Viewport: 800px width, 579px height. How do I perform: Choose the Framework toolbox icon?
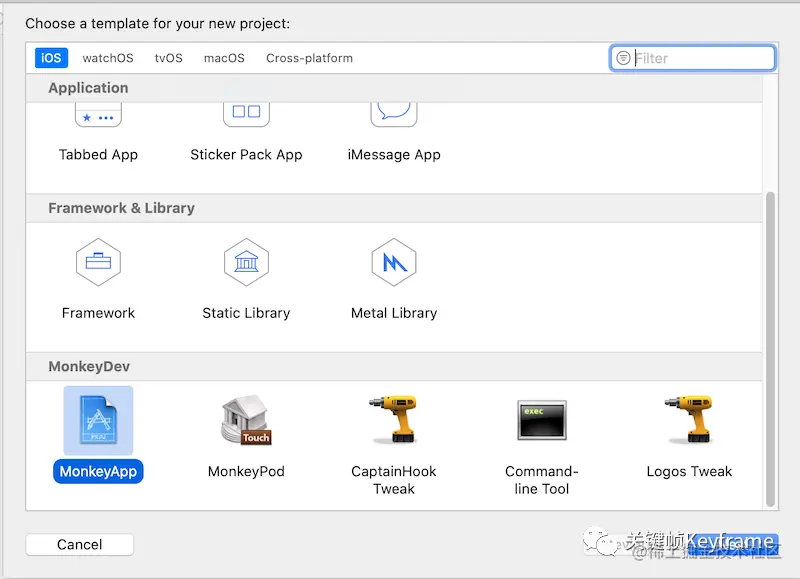click(x=98, y=262)
